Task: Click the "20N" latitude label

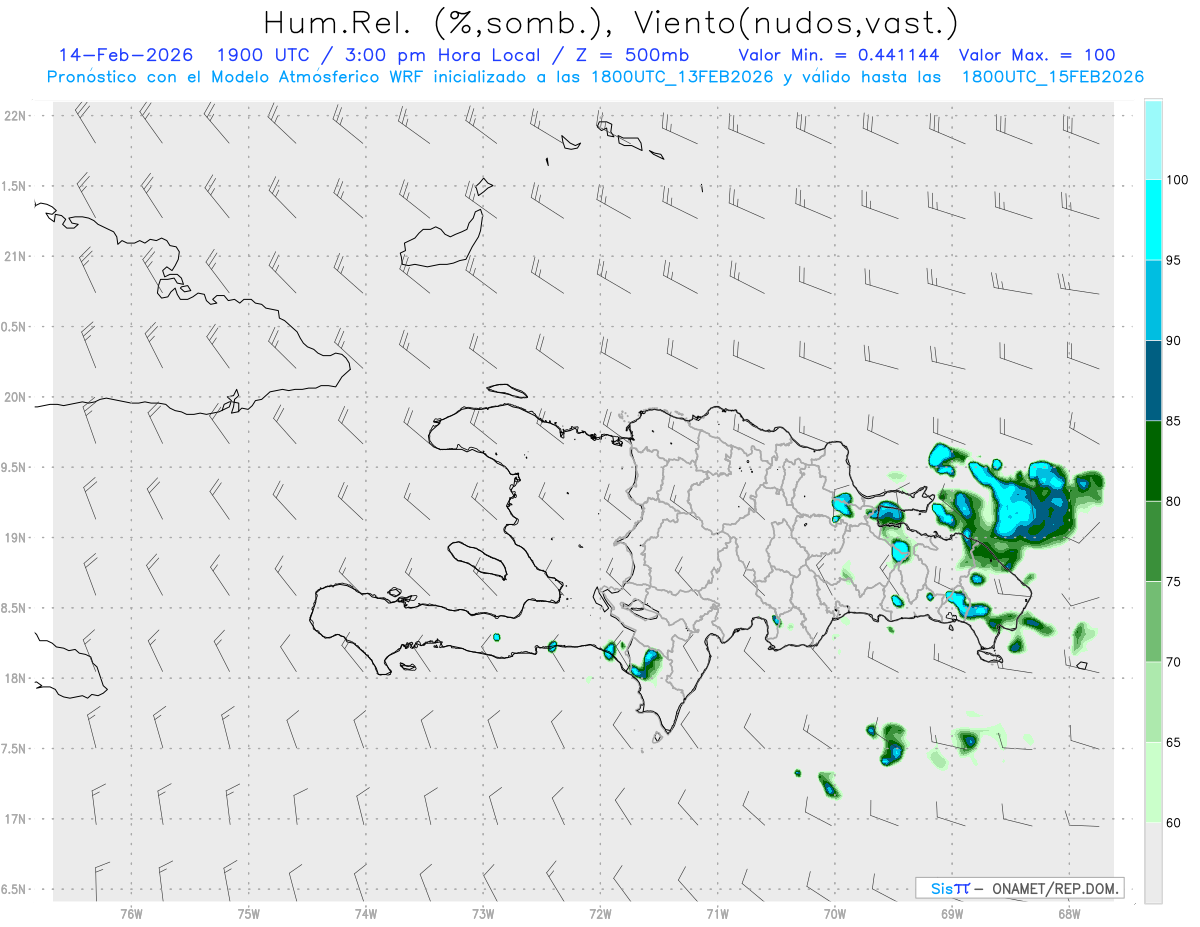Action: tap(14, 397)
